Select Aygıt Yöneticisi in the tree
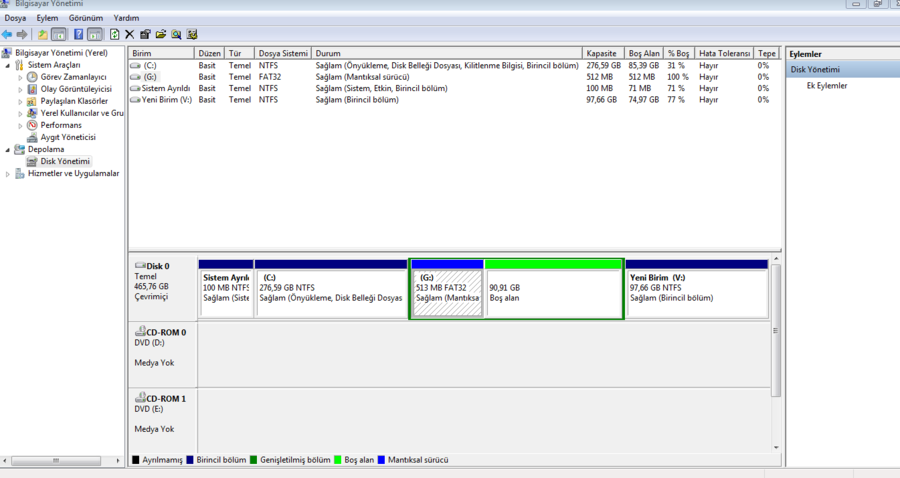The image size is (900, 478). 68,137
